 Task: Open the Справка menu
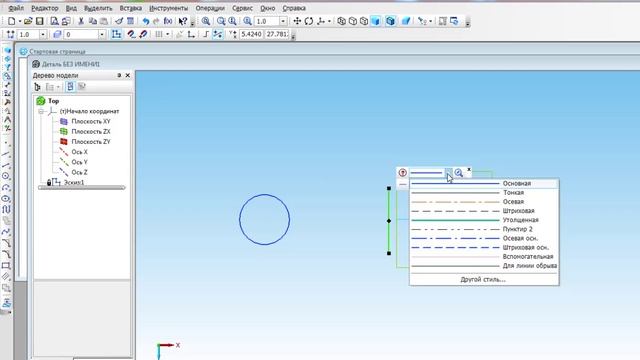coord(294,8)
